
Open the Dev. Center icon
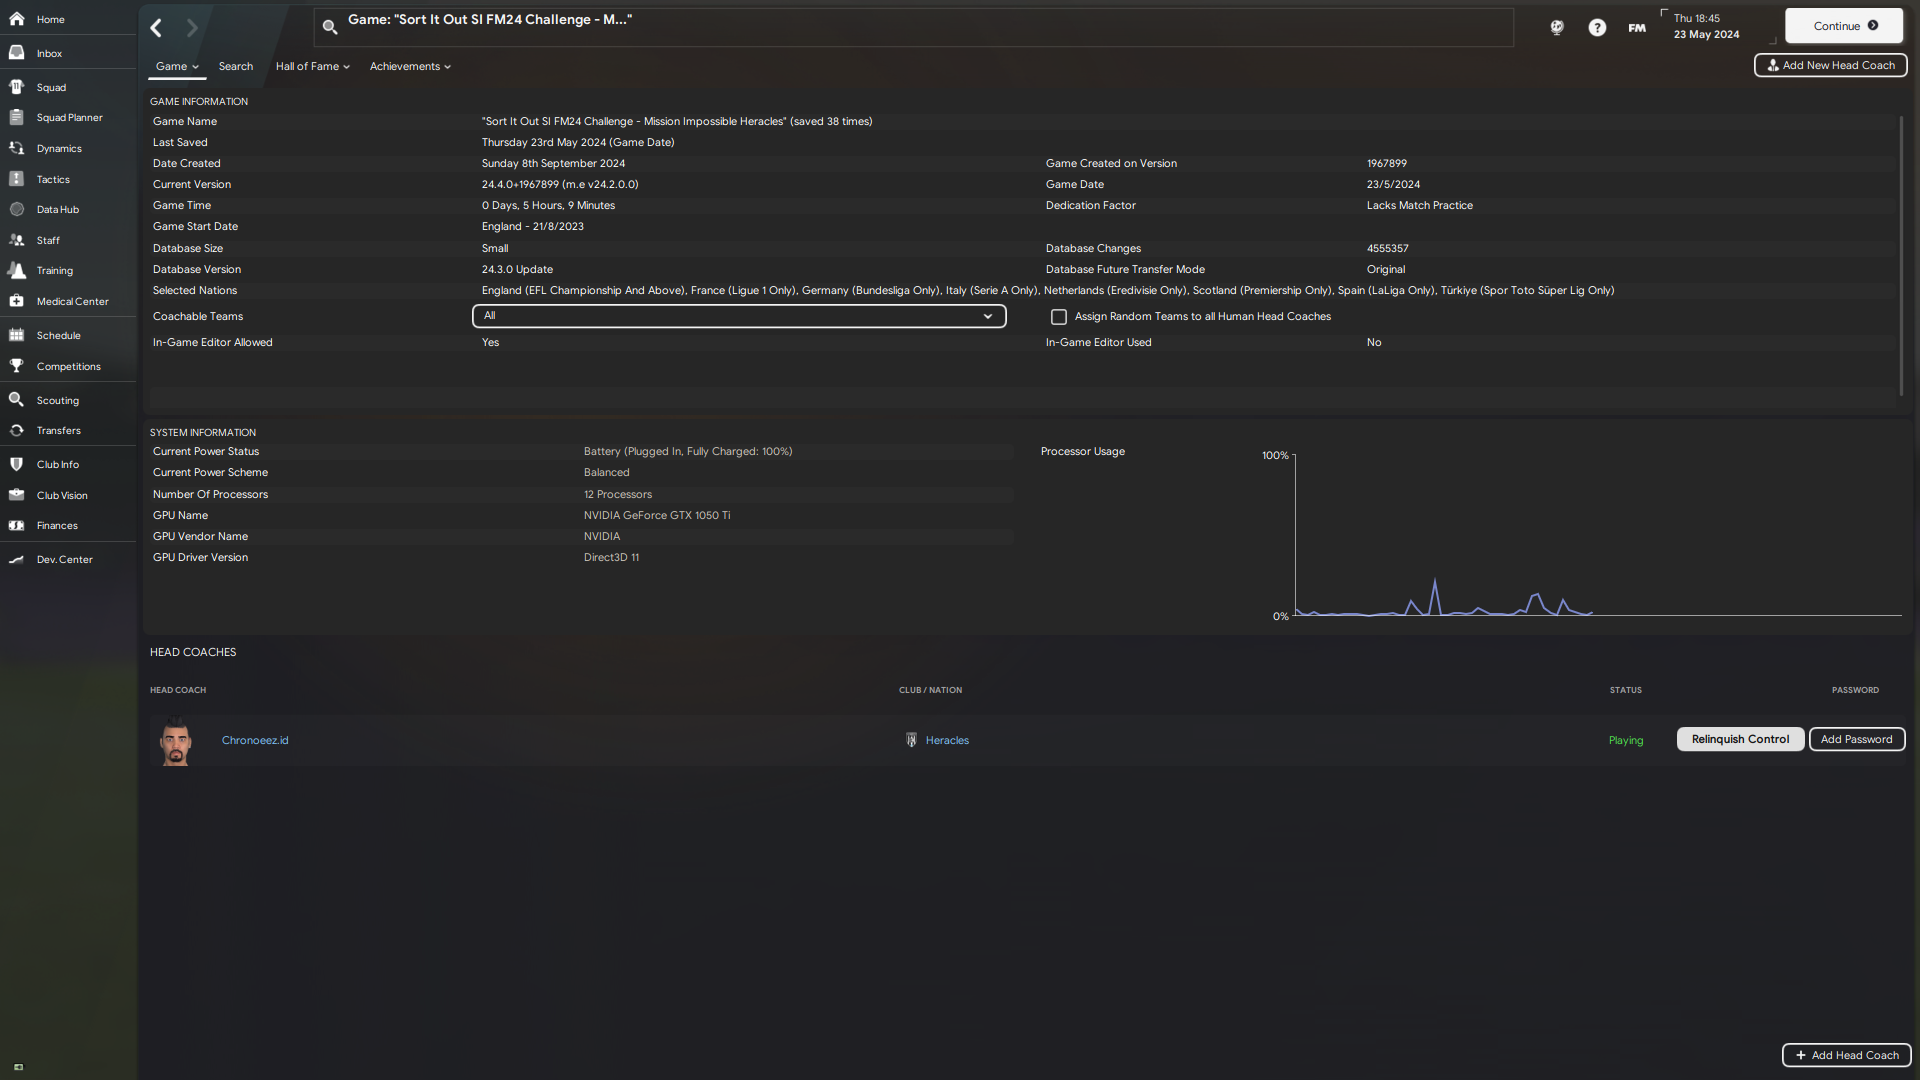pyautogui.click(x=17, y=559)
